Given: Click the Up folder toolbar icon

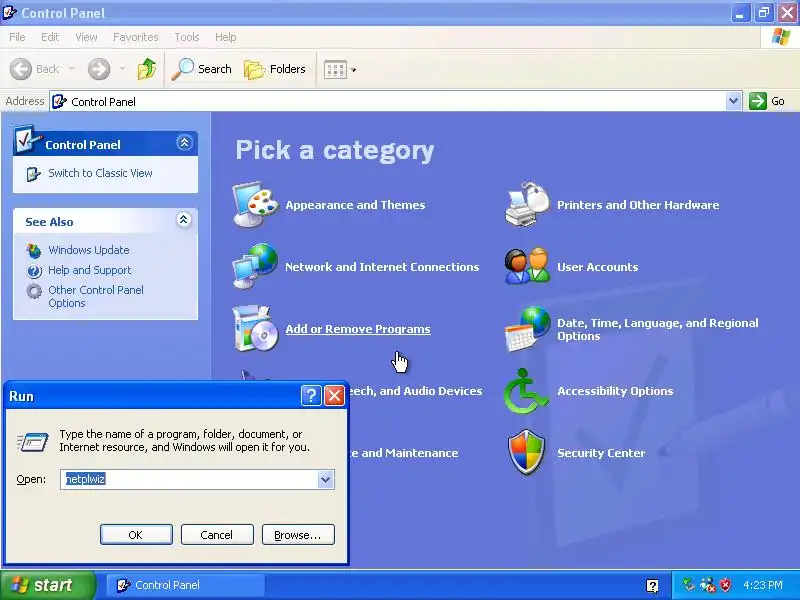Looking at the screenshot, I should point(147,69).
